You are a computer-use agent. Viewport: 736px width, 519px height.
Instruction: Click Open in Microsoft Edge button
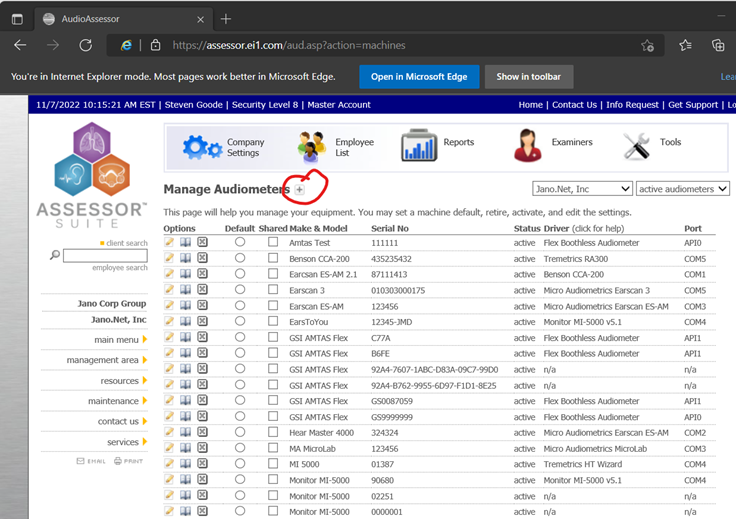tap(419, 76)
